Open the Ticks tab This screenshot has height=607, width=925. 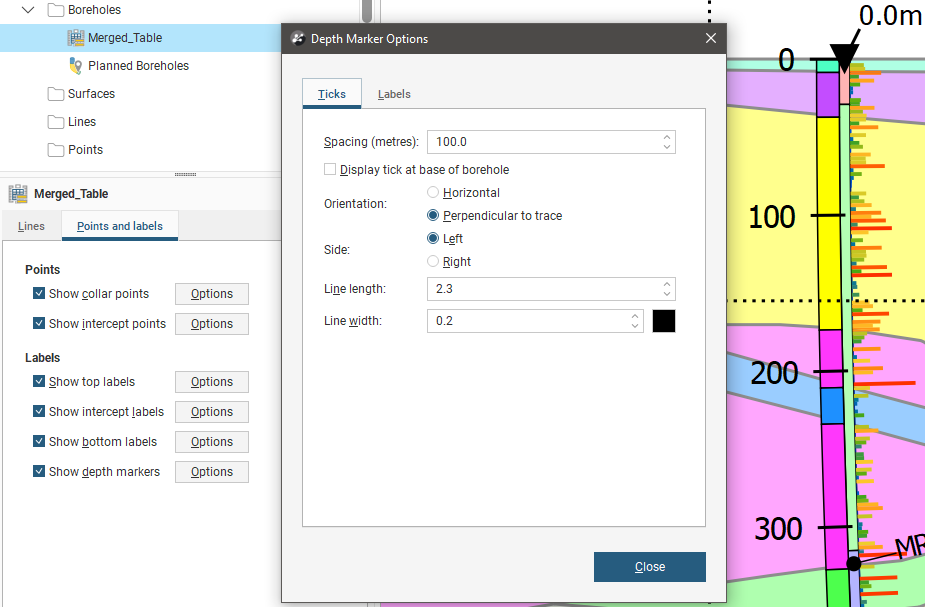(332, 94)
